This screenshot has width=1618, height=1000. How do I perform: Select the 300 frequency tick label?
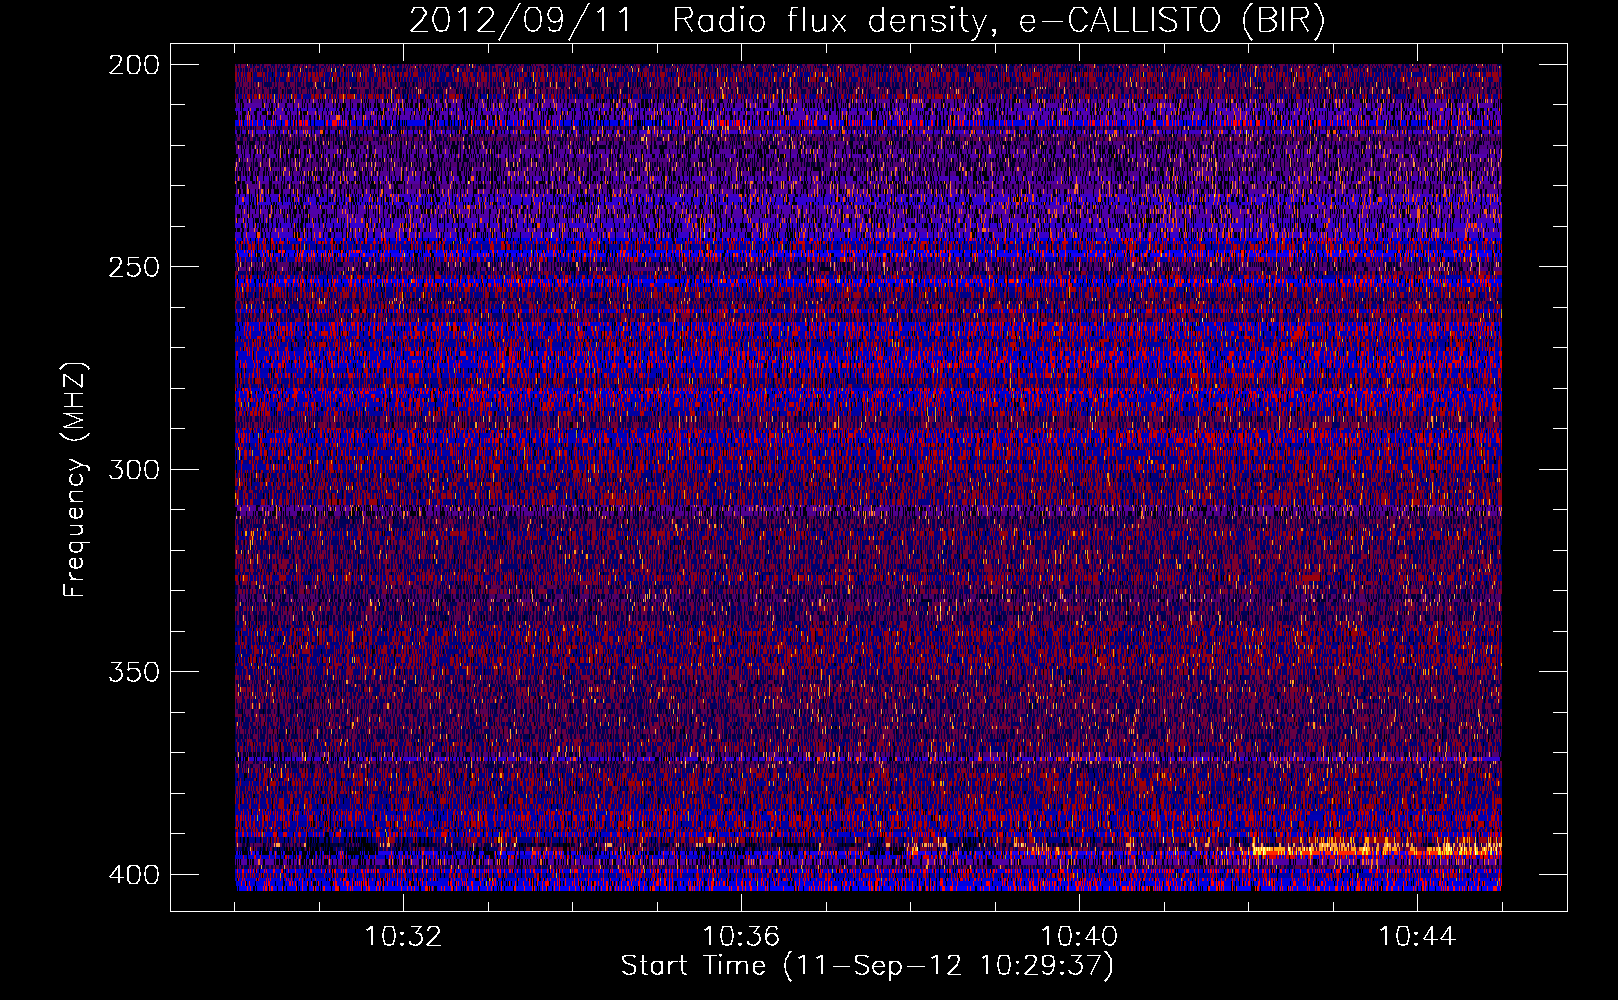coord(133,469)
